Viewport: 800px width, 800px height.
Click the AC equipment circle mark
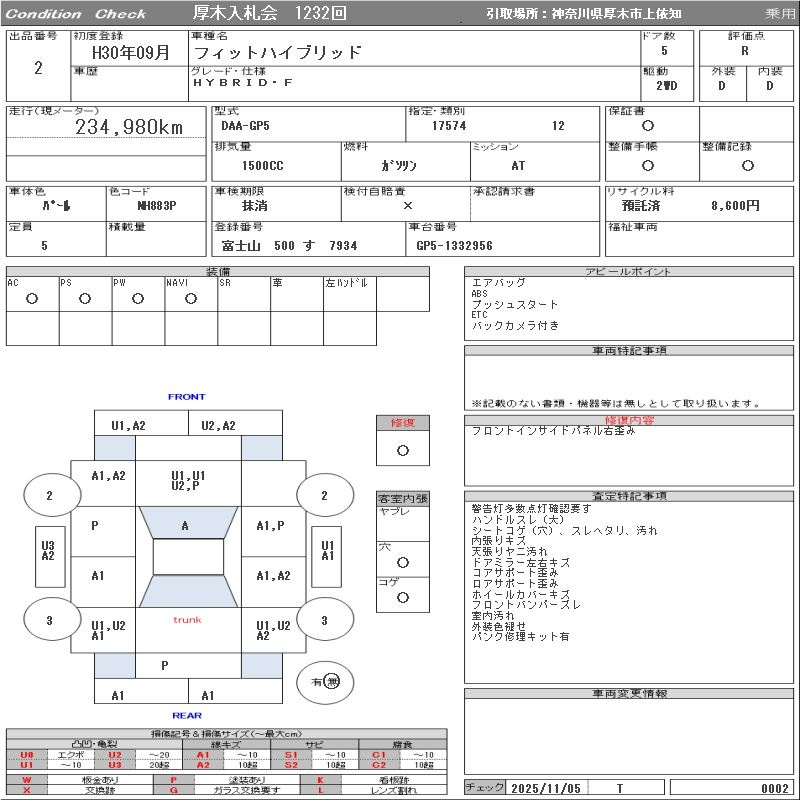click(x=32, y=298)
